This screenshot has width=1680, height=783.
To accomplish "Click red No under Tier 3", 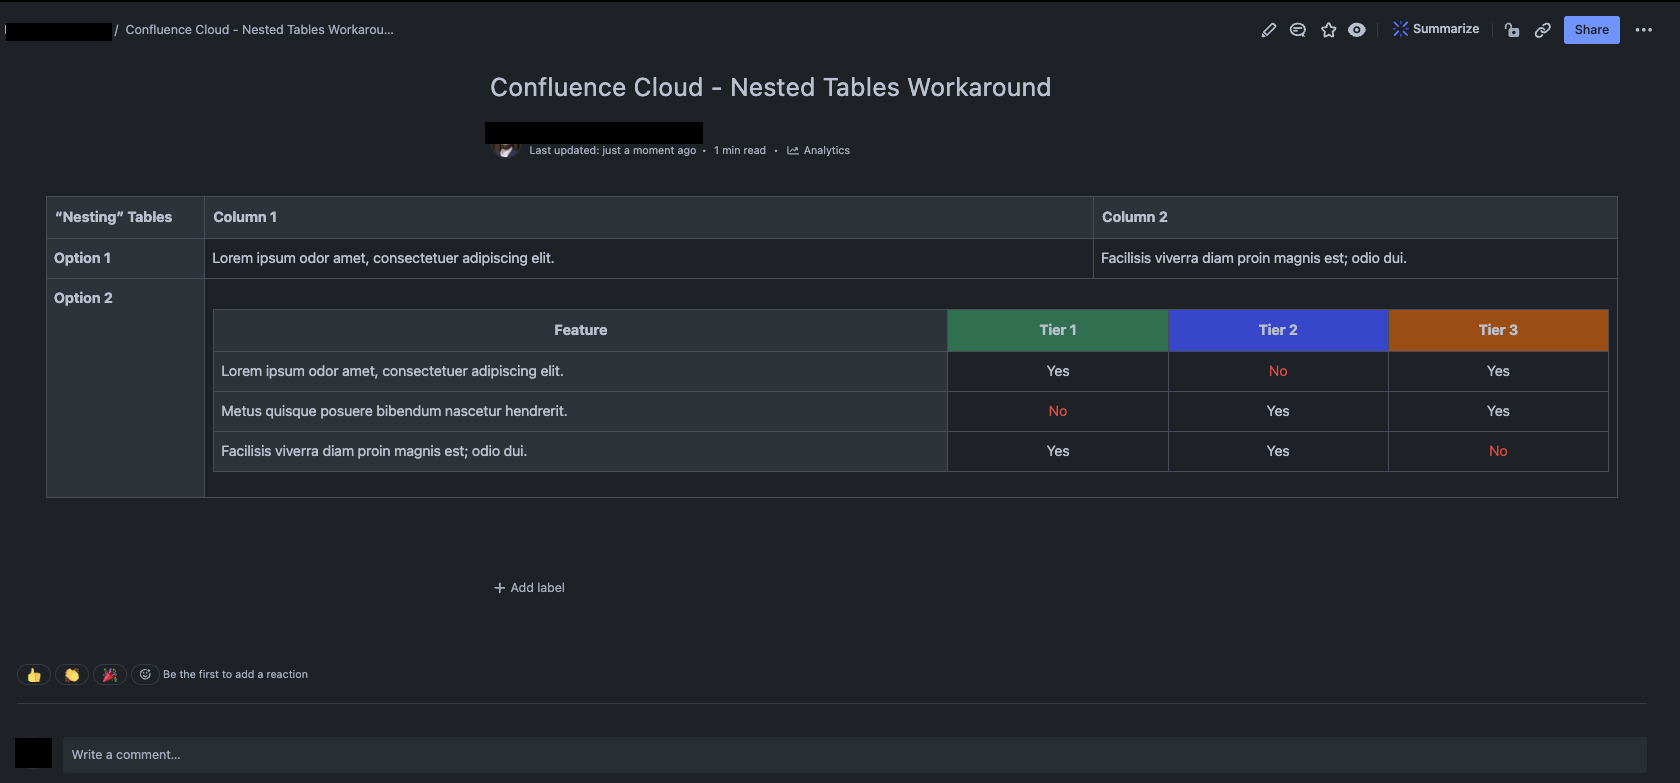I will click(x=1498, y=451).
